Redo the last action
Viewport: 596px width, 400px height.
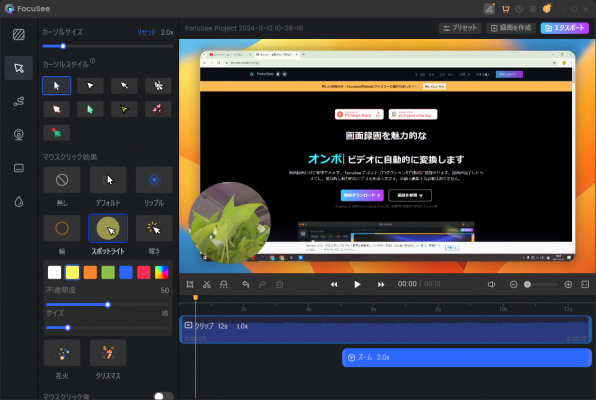pyautogui.click(x=262, y=284)
